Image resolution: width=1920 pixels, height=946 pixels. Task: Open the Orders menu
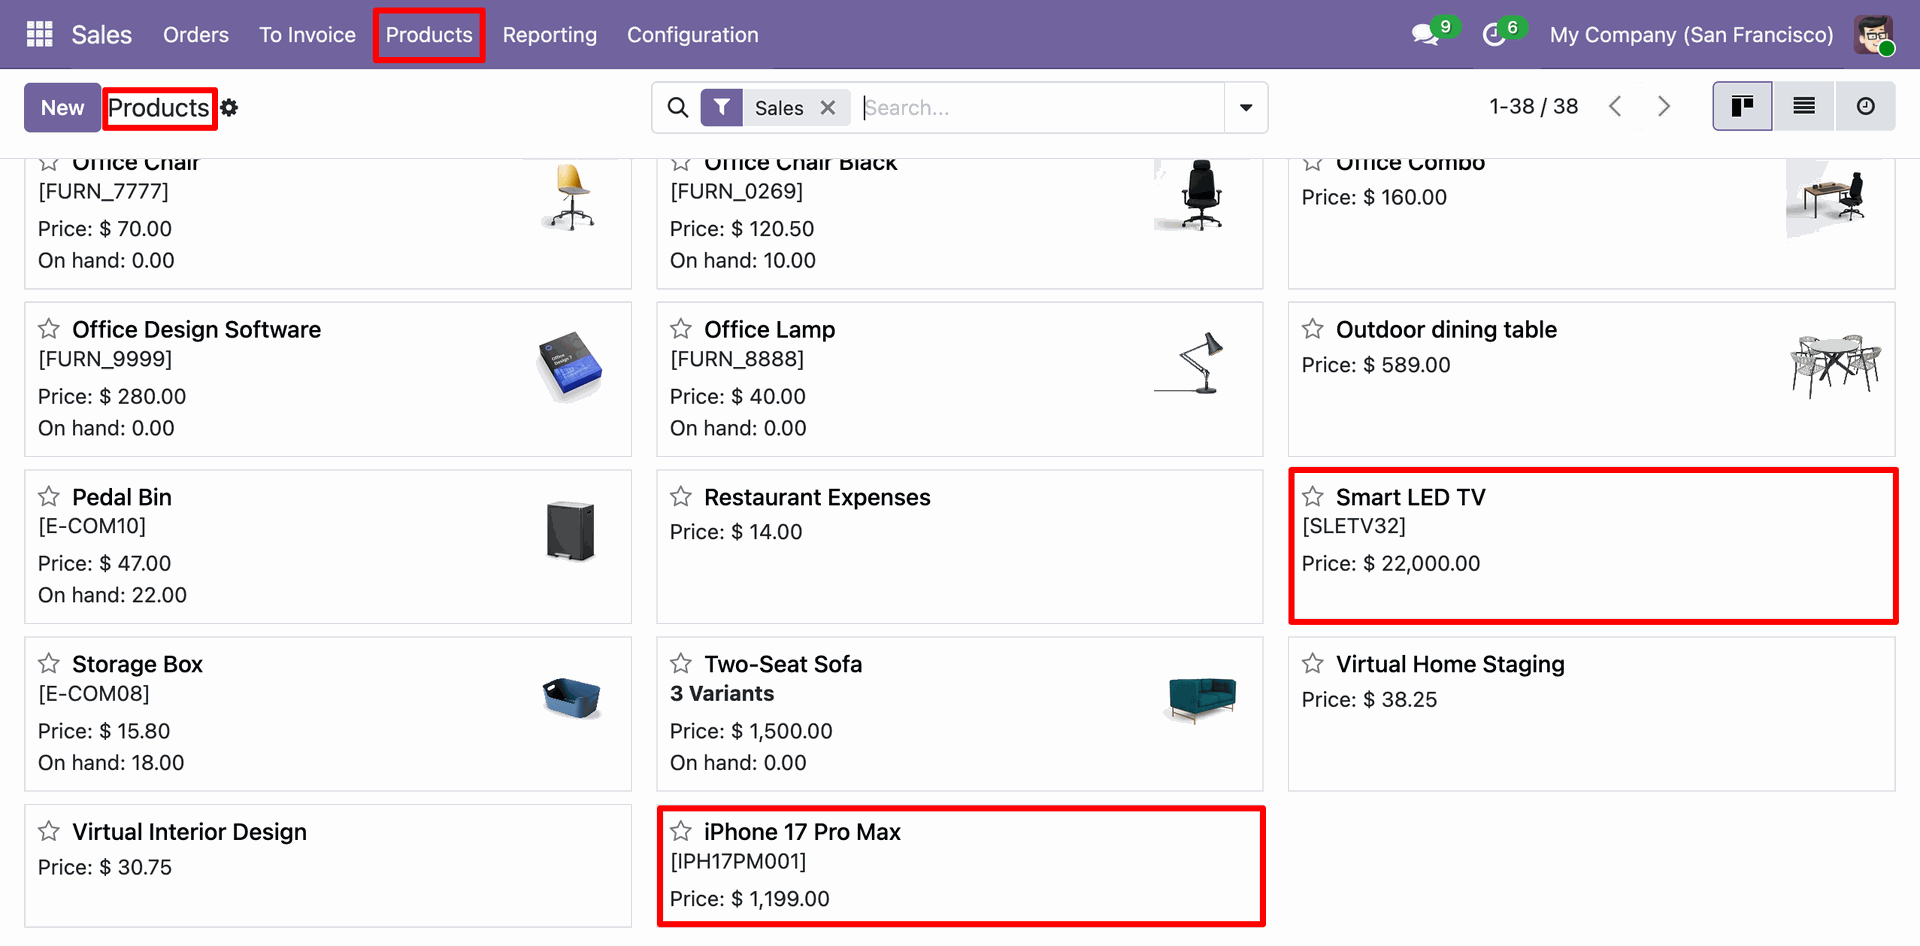[x=196, y=35]
